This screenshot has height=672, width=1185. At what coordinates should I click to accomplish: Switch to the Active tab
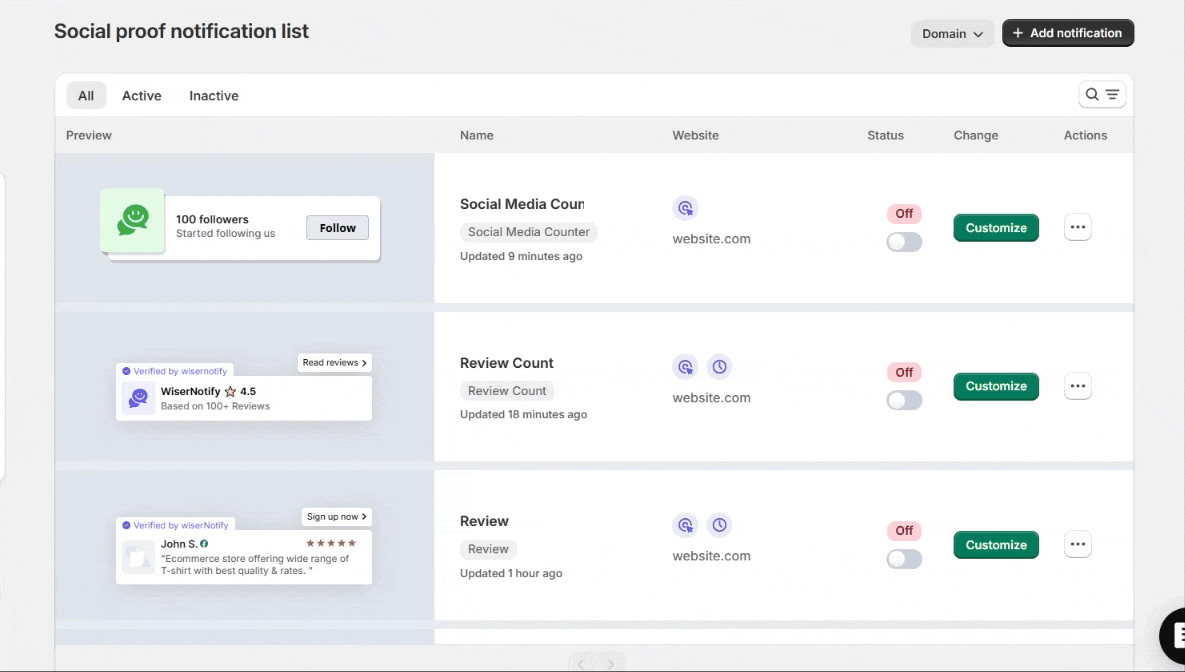(141, 96)
